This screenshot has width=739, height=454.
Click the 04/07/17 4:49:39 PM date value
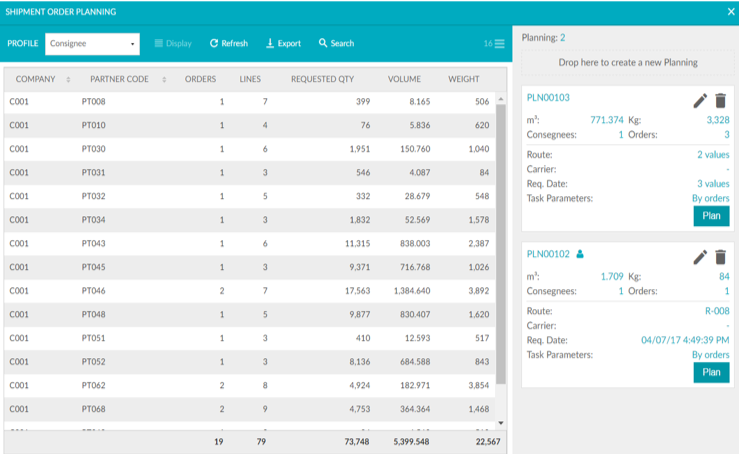(x=685, y=340)
